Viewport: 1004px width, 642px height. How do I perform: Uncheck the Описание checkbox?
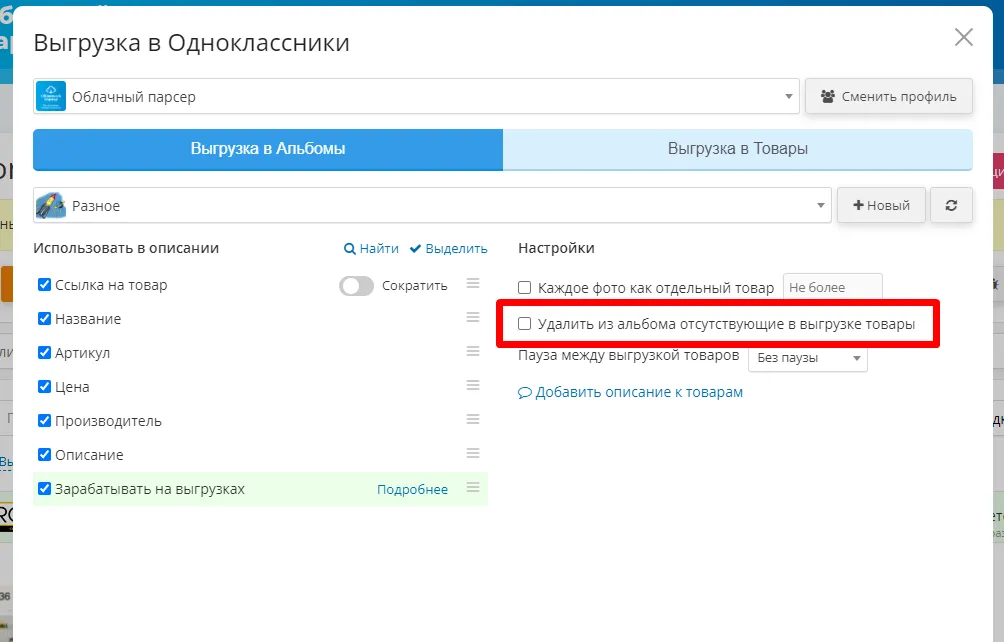[x=44, y=454]
